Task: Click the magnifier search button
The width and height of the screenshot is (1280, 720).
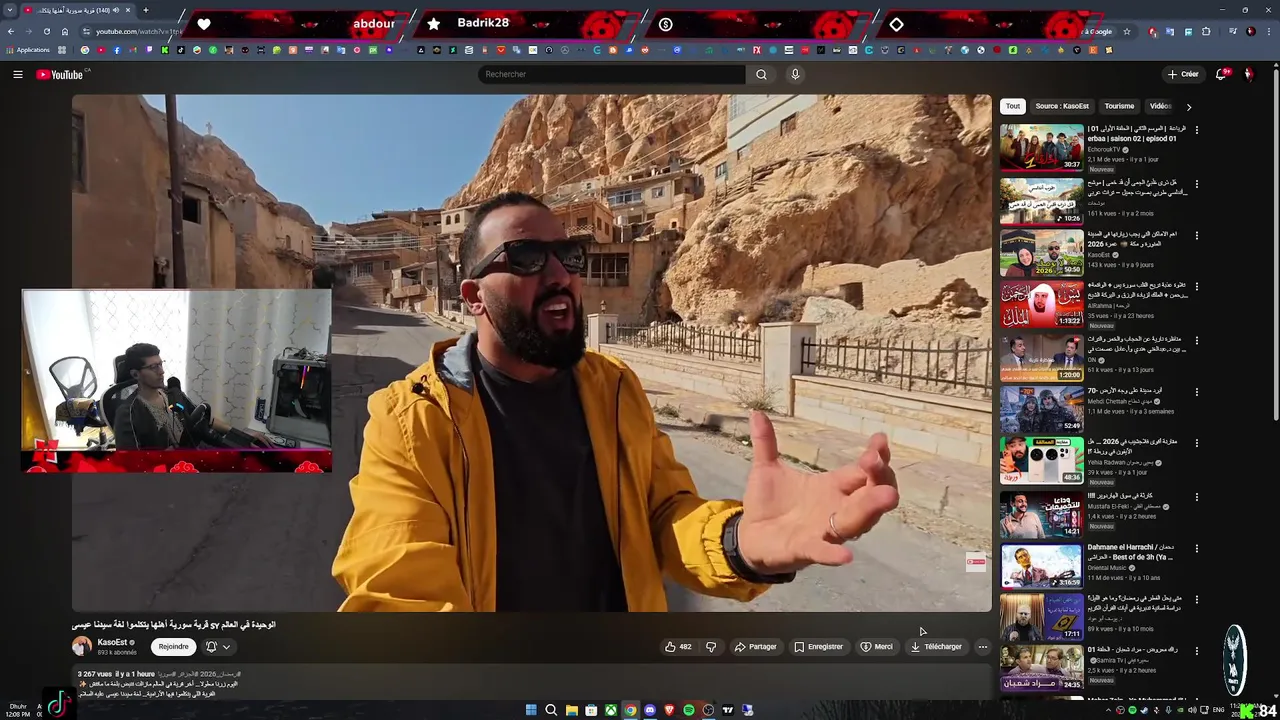Action: (x=761, y=74)
